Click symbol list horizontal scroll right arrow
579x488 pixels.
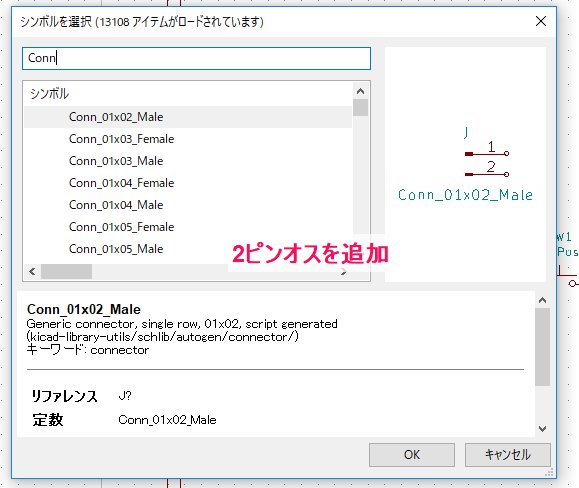(x=344, y=272)
